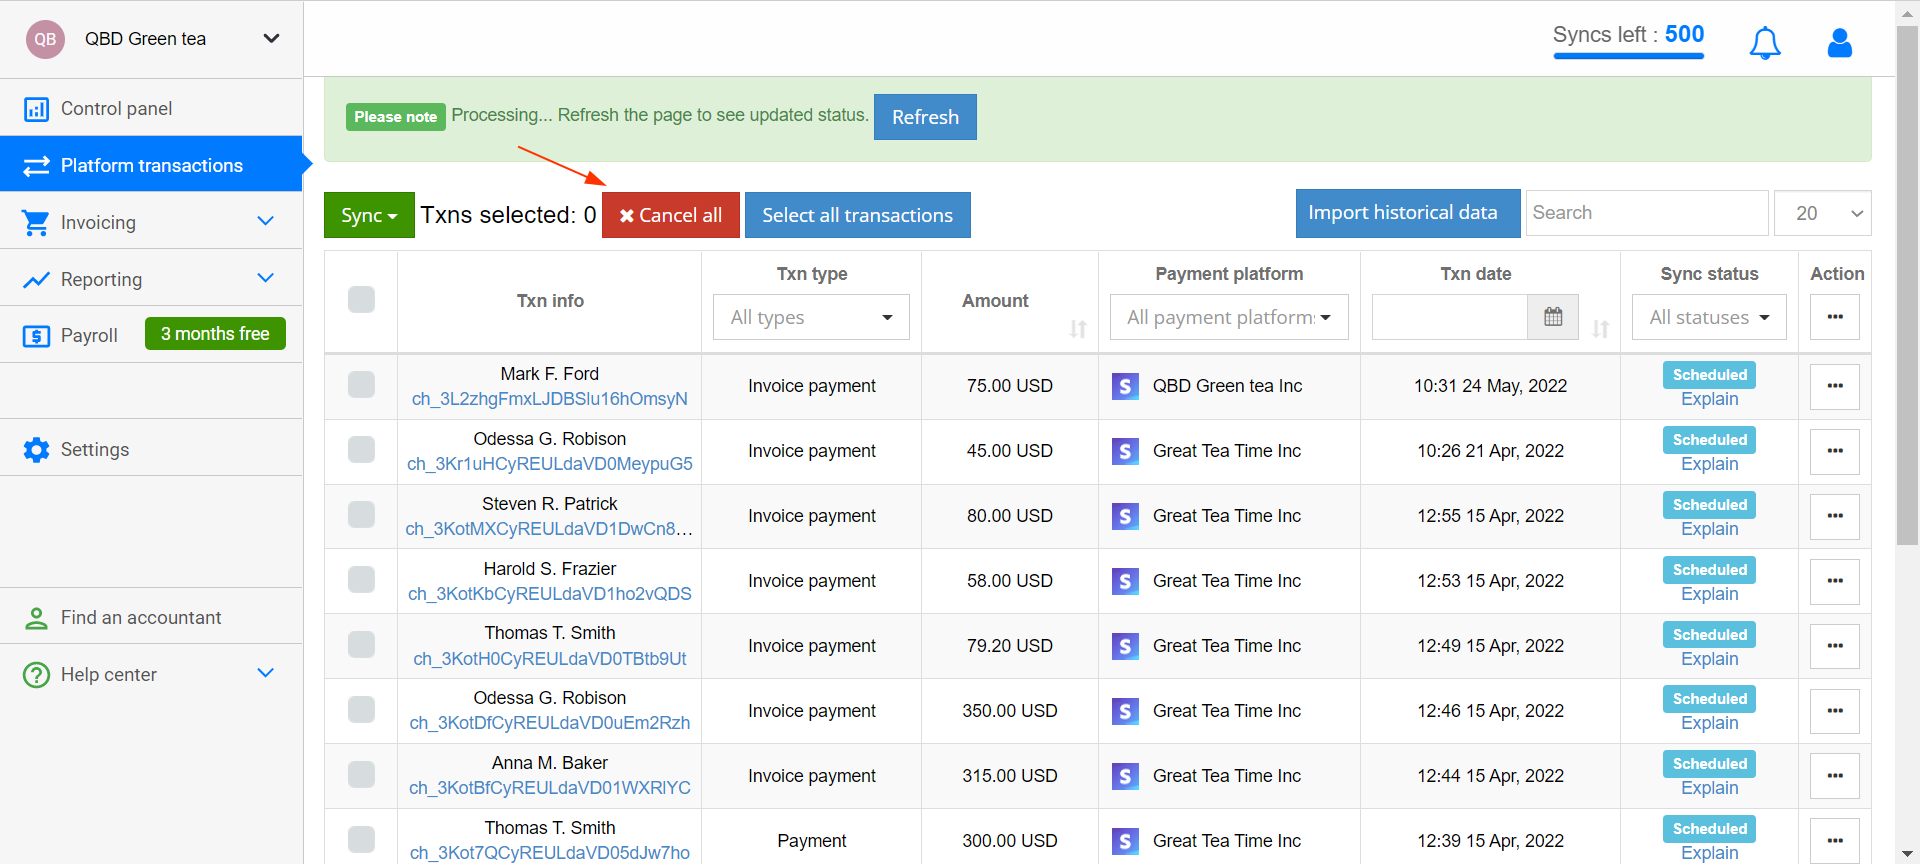Viewport: 1920px width, 864px height.
Task: Go to Control panel
Action: click(151, 108)
